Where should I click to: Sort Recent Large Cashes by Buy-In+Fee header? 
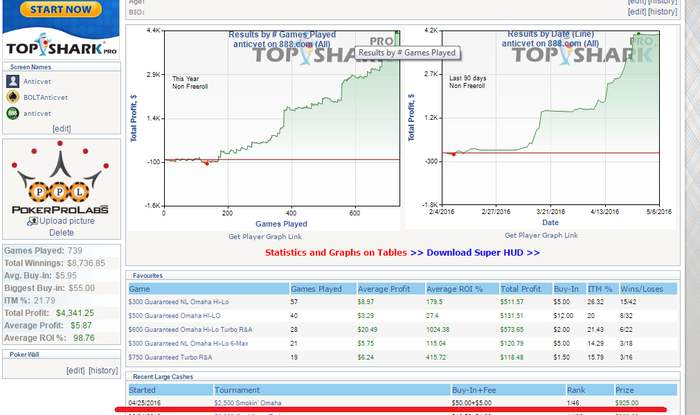point(508,390)
